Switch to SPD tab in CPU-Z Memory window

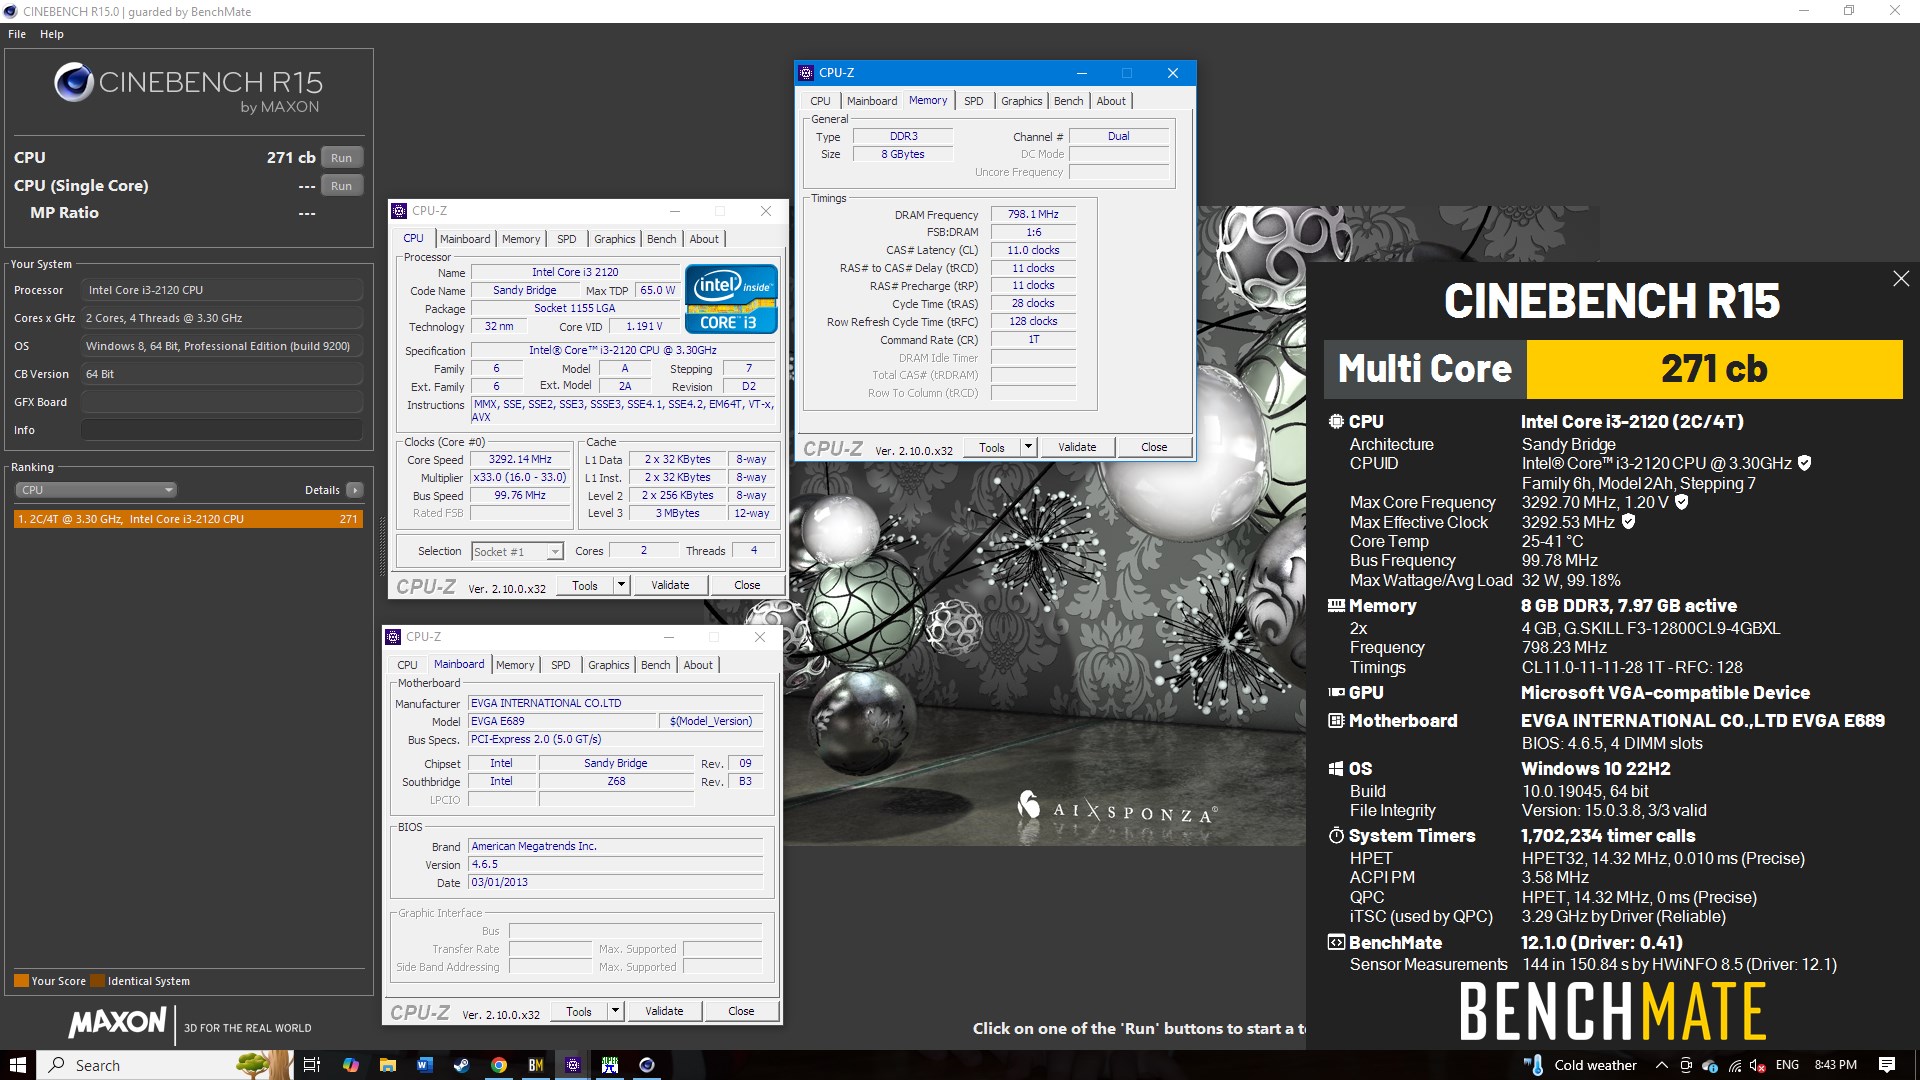[974, 101]
